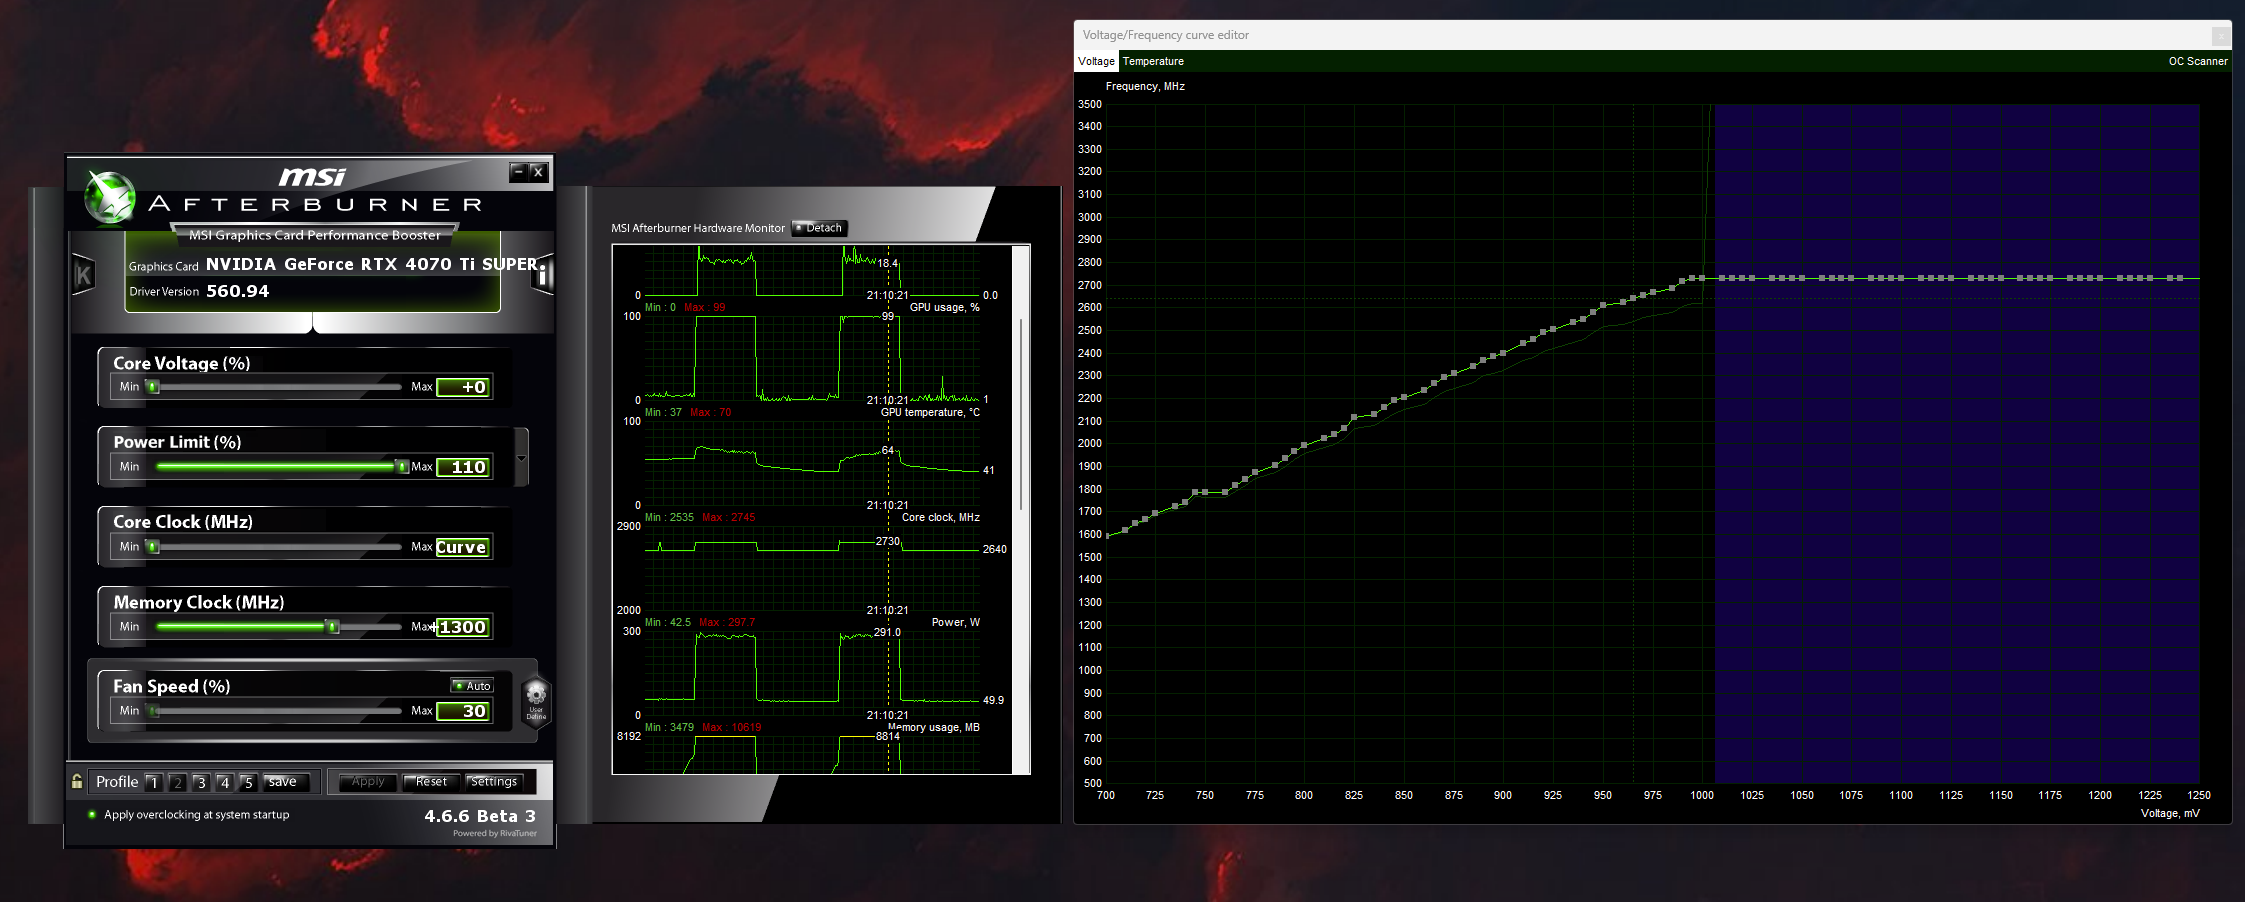Collapse the graphics card info panel notch

pyautogui.click(x=313, y=322)
